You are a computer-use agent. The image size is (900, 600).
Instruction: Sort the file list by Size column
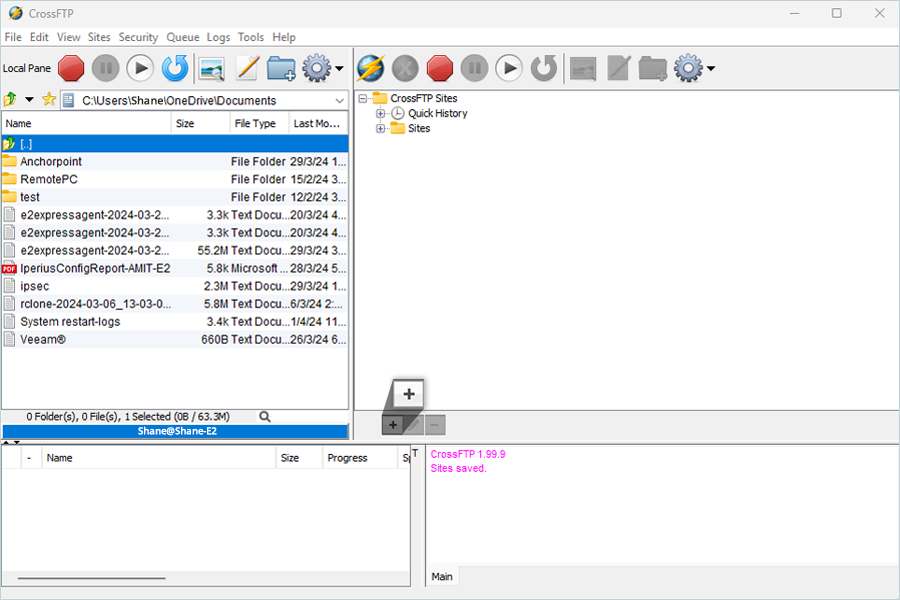point(200,123)
